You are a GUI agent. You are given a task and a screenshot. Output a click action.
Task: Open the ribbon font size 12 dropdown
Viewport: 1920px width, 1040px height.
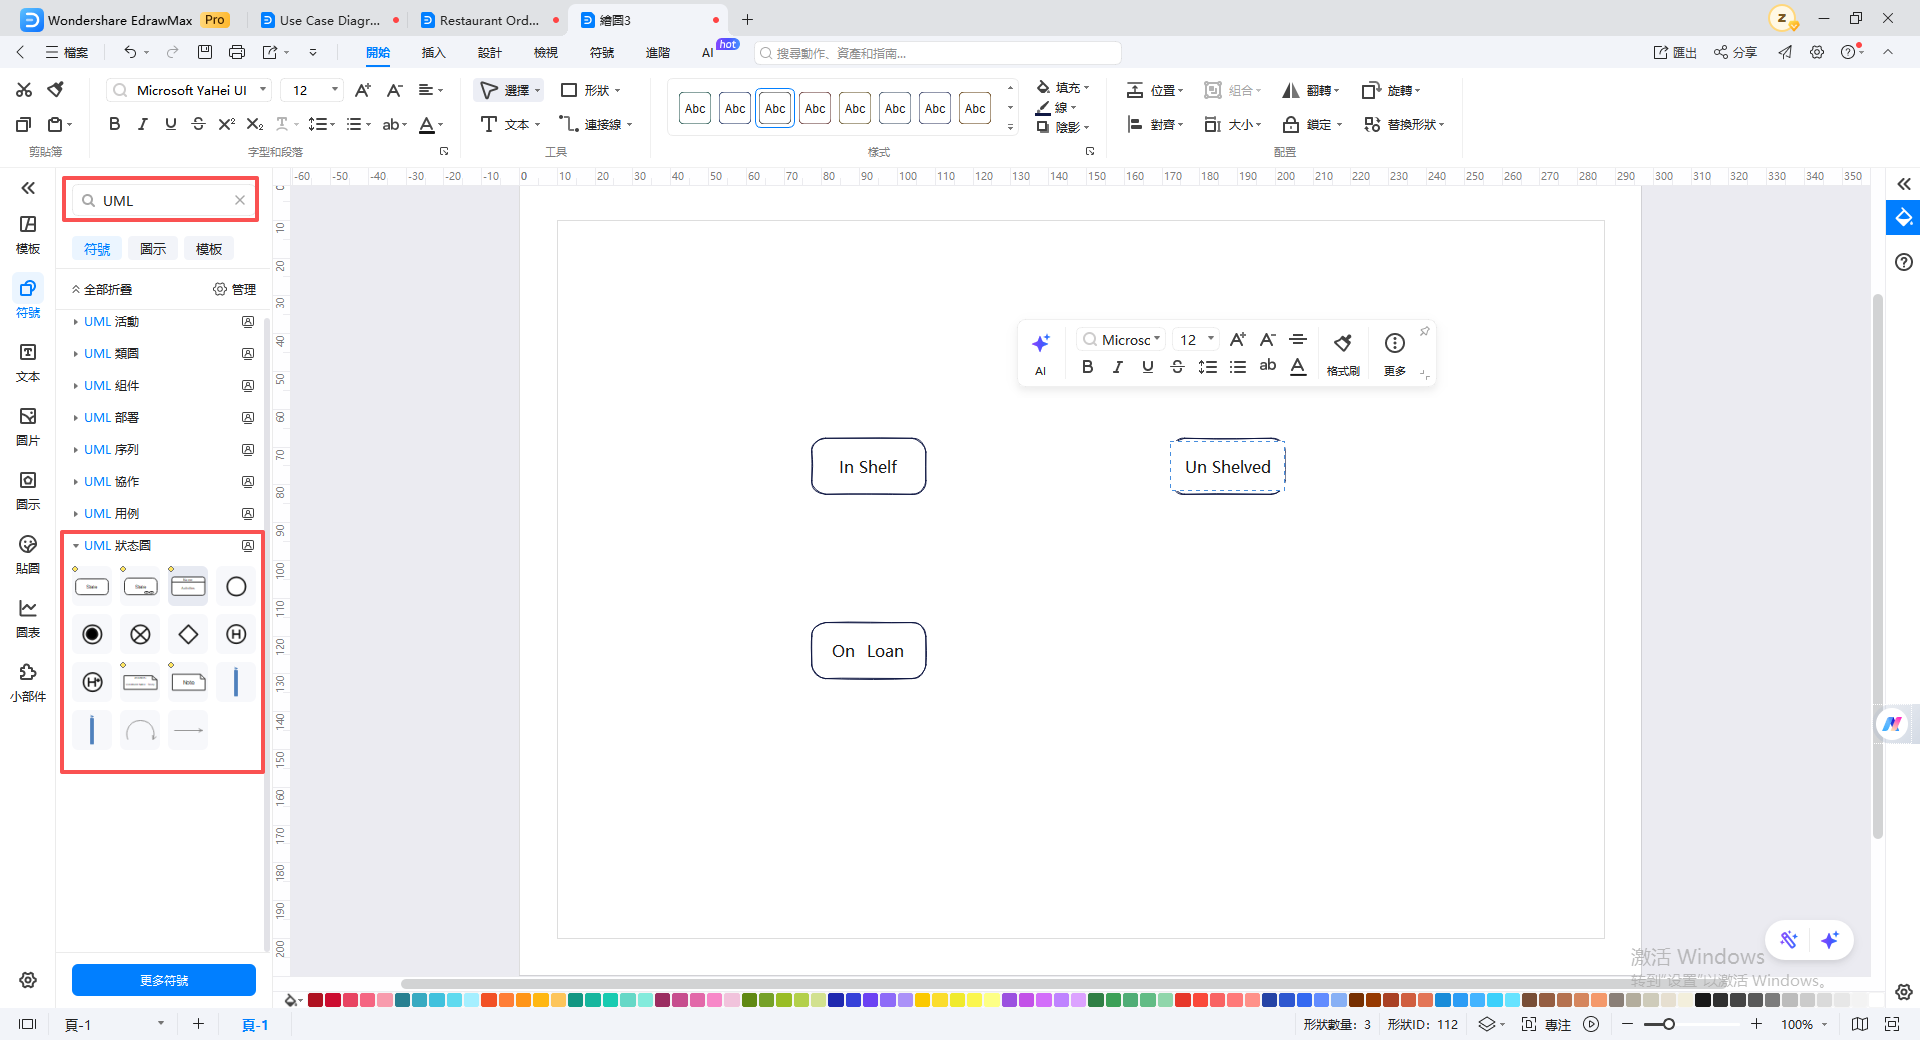coord(312,90)
